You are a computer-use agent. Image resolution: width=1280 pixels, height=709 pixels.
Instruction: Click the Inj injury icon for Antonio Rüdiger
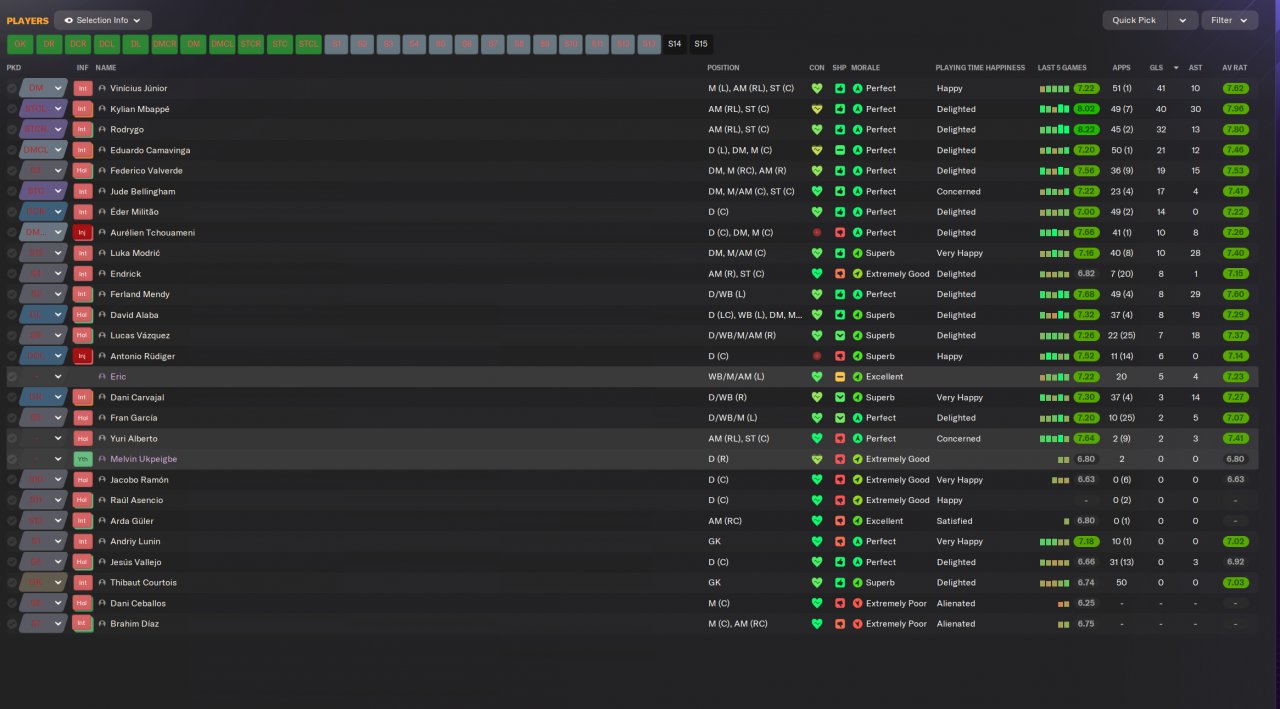click(x=83, y=356)
